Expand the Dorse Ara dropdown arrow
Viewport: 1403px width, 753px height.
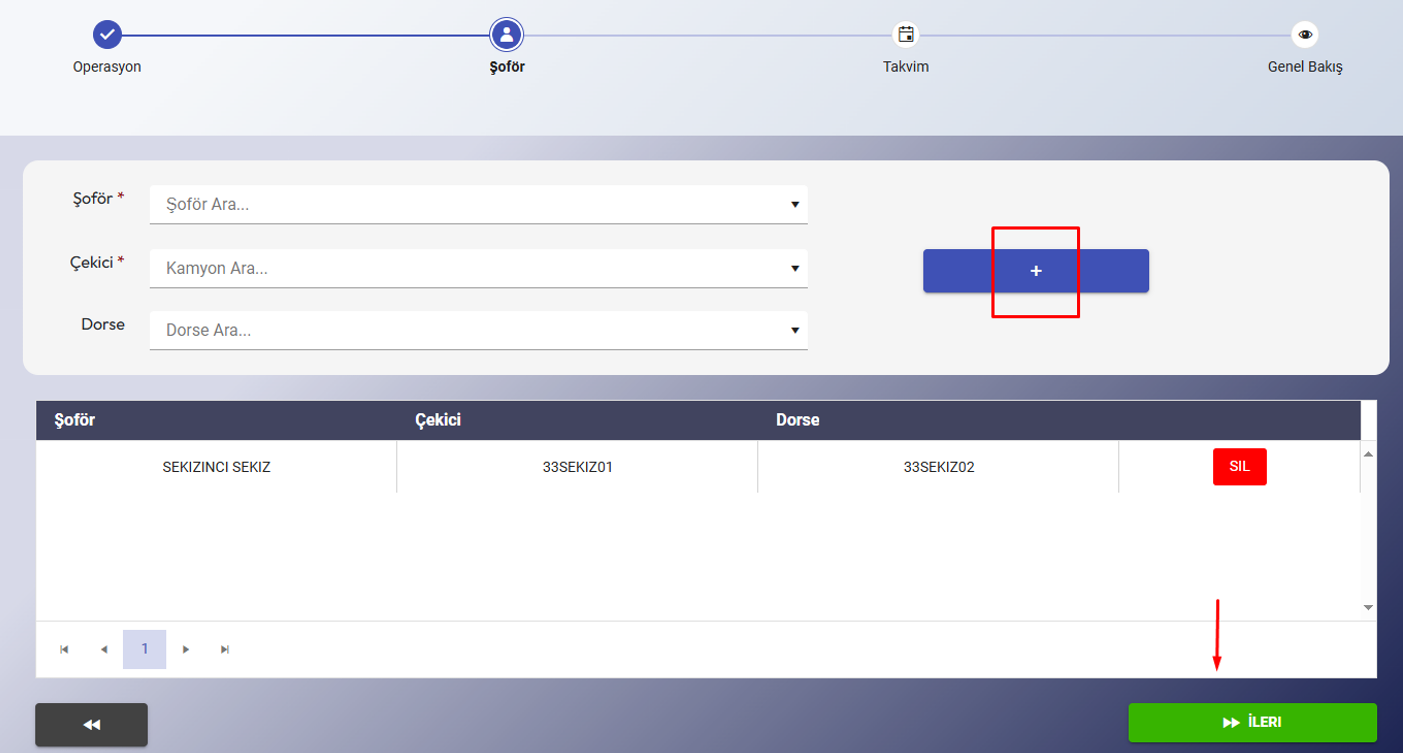click(794, 331)
